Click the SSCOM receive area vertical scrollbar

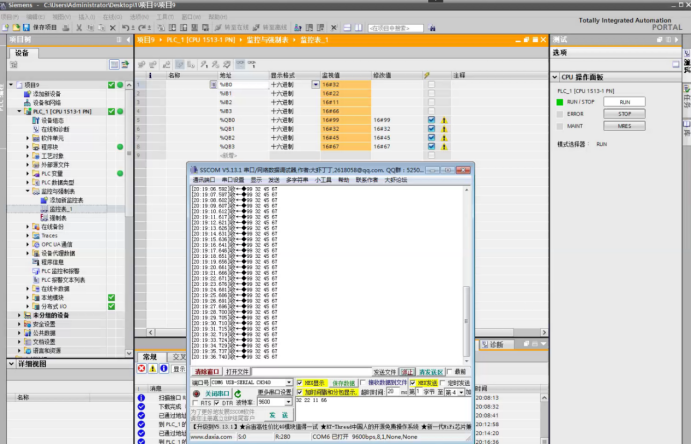466,273
